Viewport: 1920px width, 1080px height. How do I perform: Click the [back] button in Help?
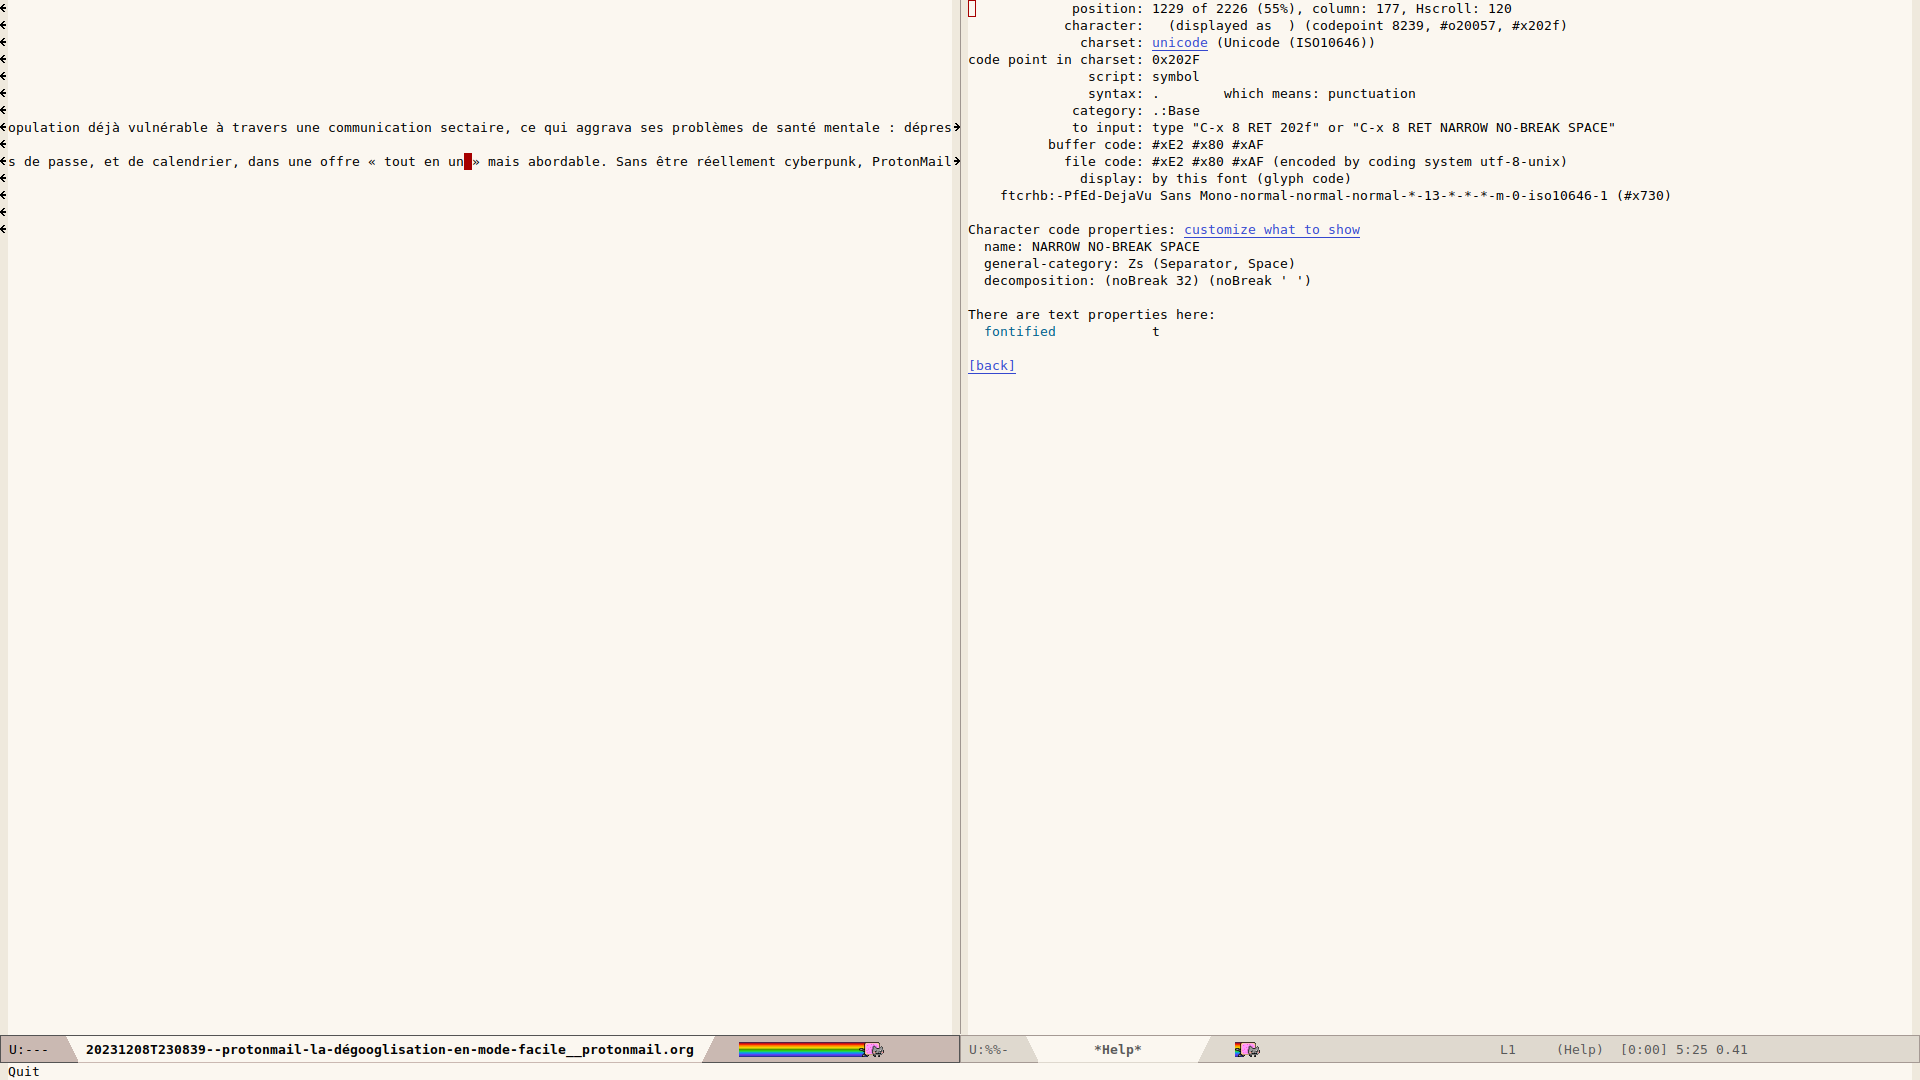click(992, 366)
